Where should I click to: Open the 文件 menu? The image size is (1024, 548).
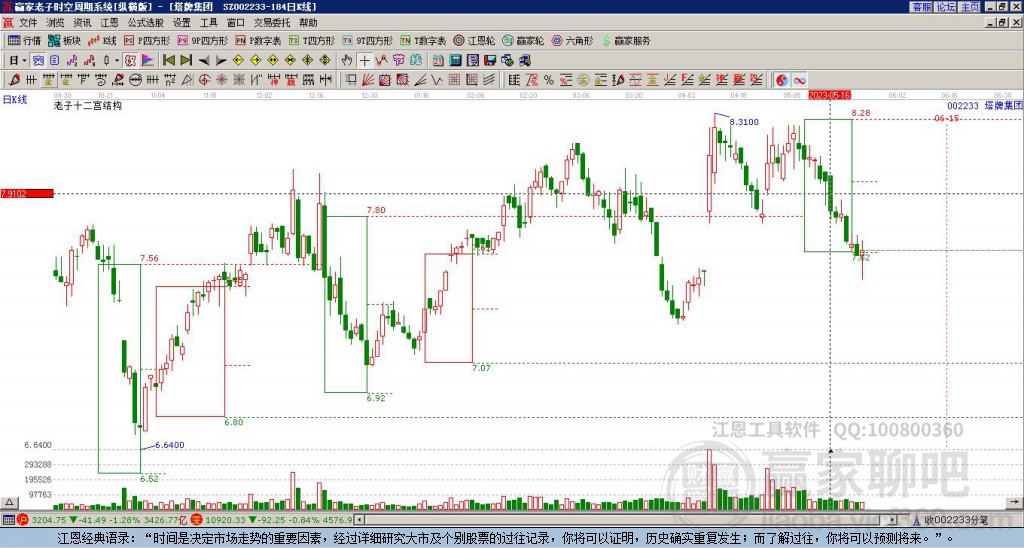tap(28, 23)
